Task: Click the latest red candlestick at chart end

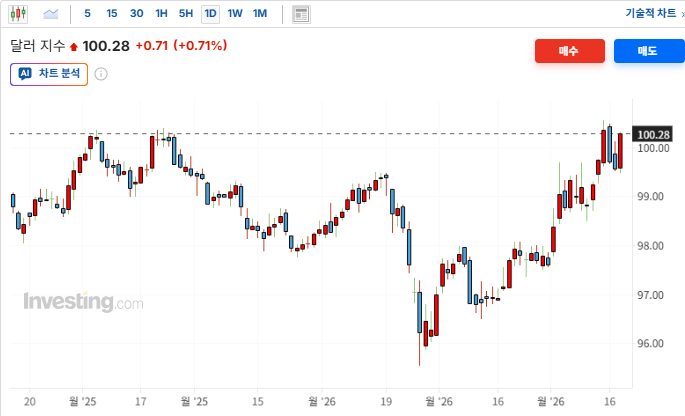Action: [x=620, y=151]
